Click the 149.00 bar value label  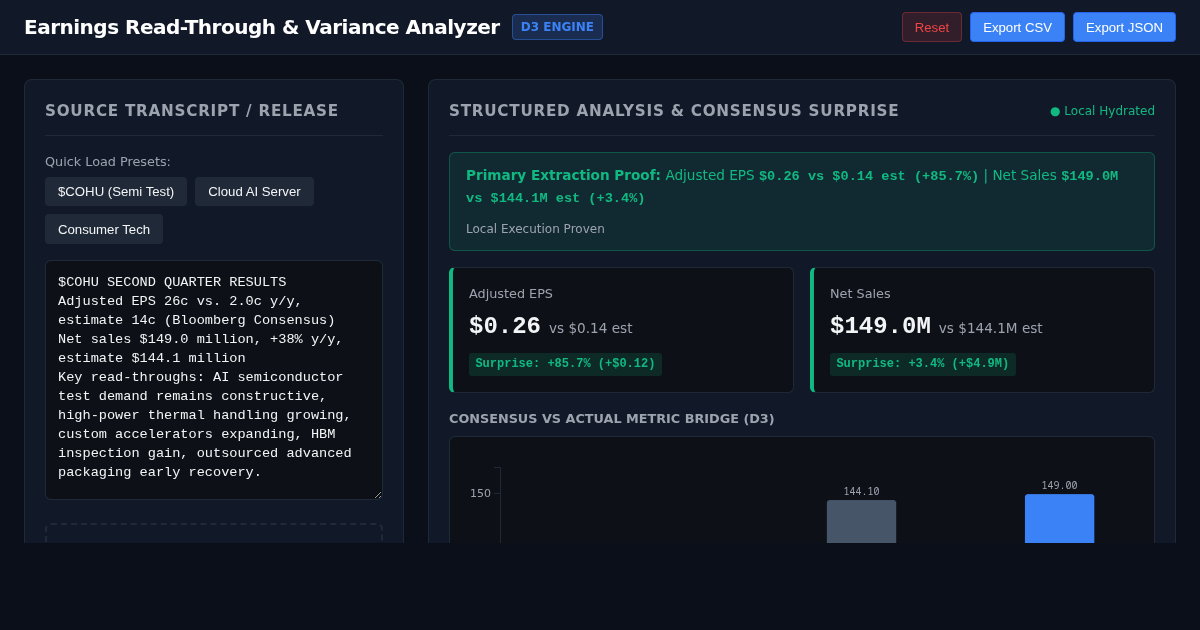tap(1059, 485)
